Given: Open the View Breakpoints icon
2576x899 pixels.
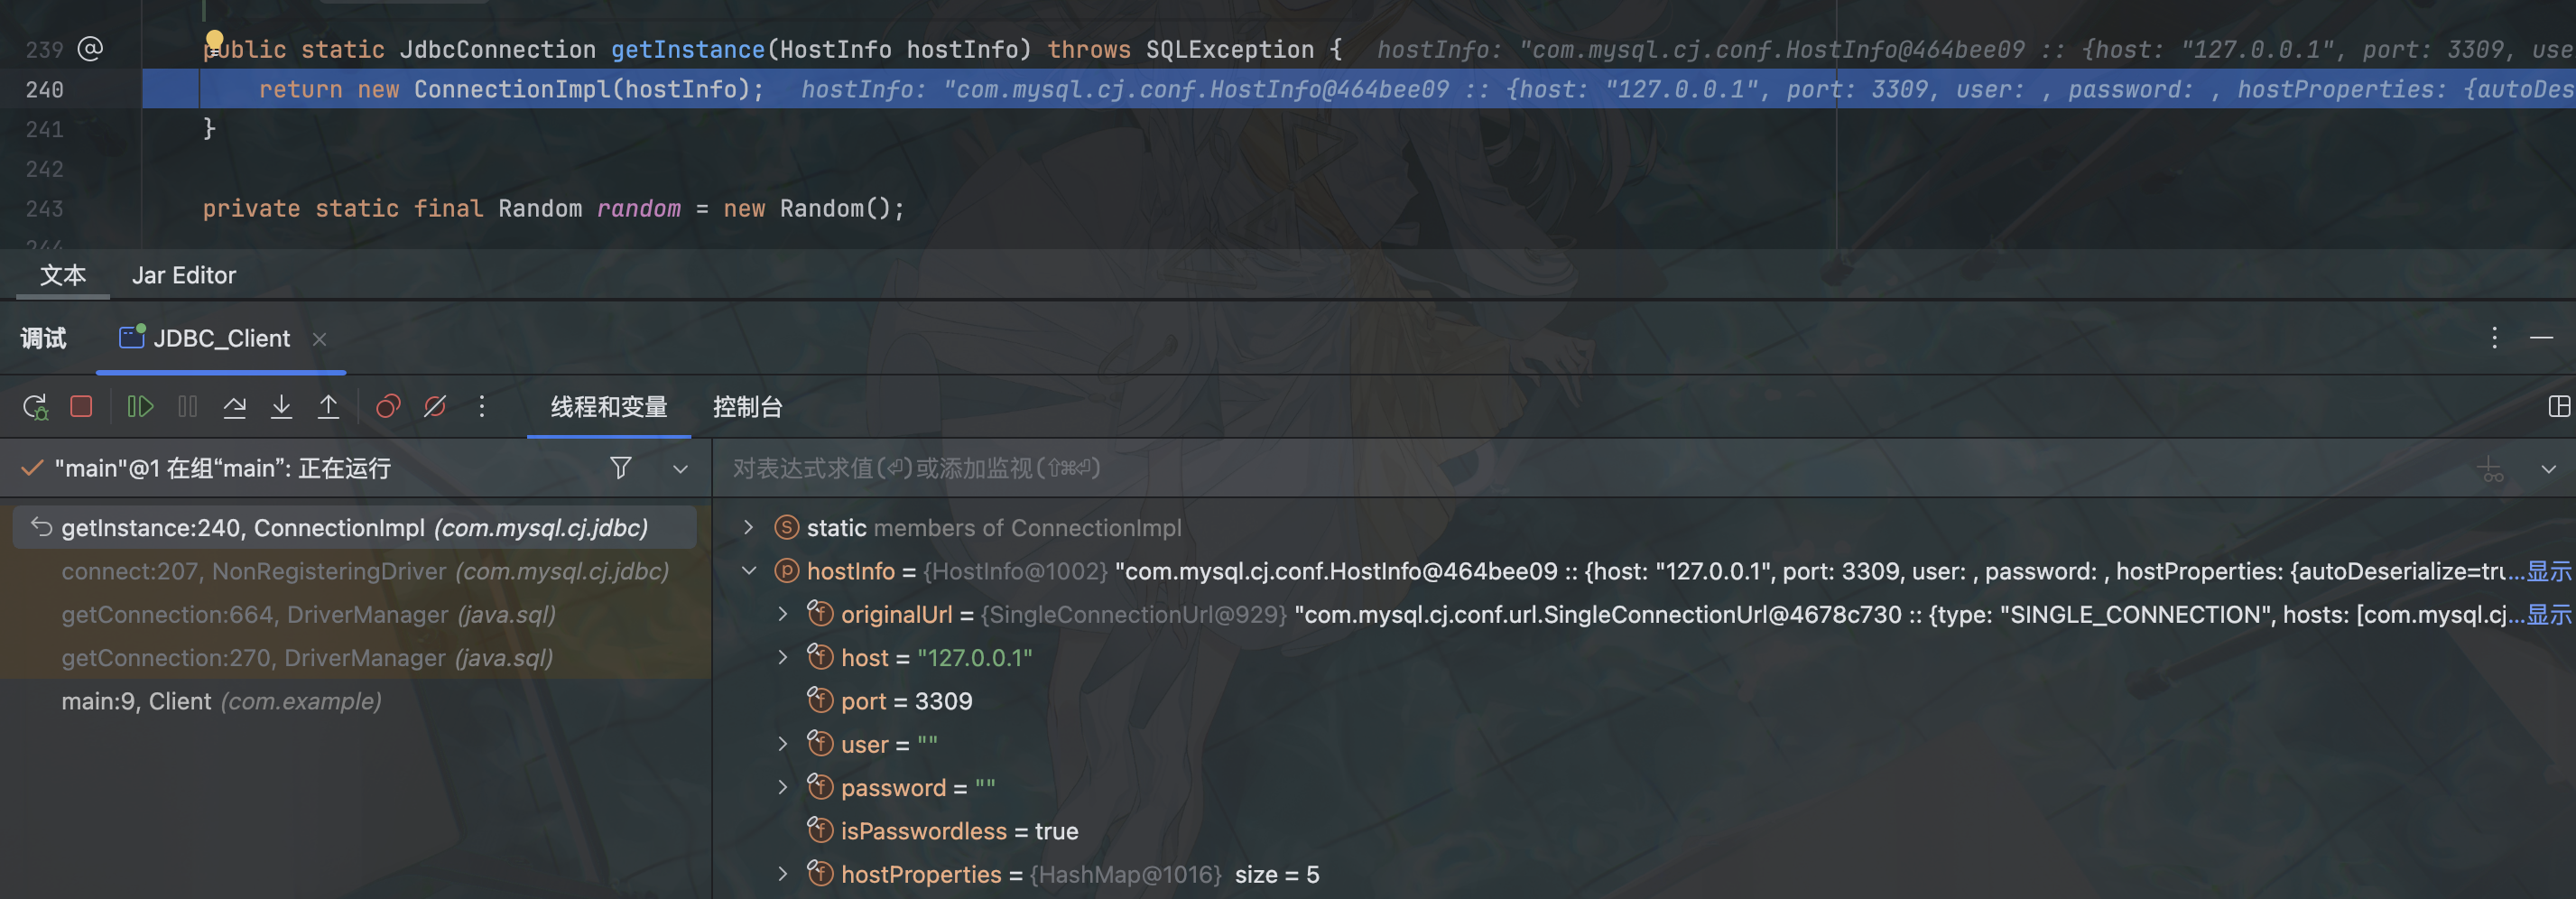Looking at the screenshot, I should (388, 407).
